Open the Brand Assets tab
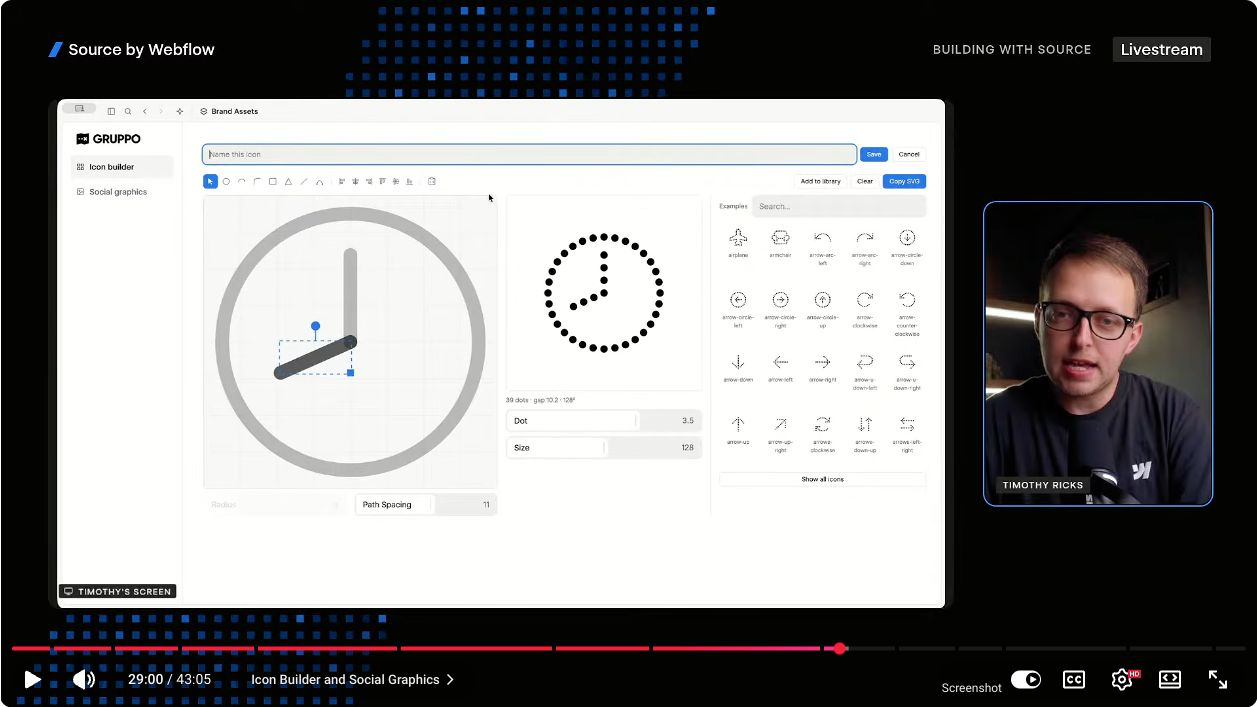 coord(229,111)
